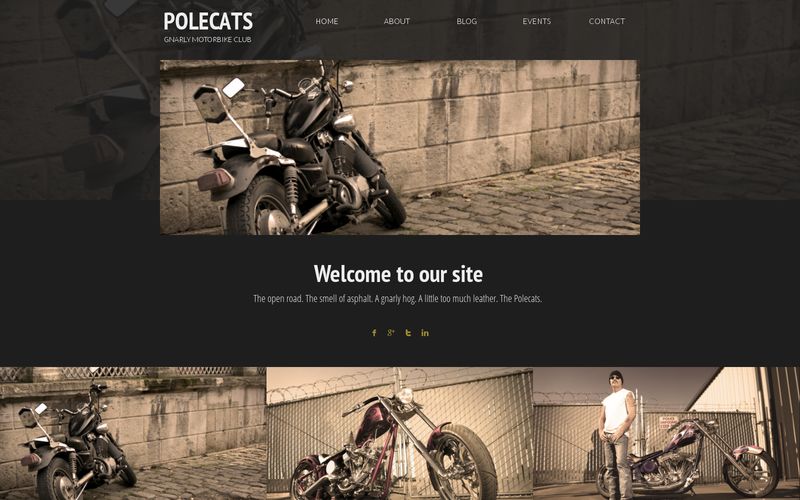This screenshot has height=500, width=800.
Task: Click the POLECATS site logo
Action: point(208,21)
